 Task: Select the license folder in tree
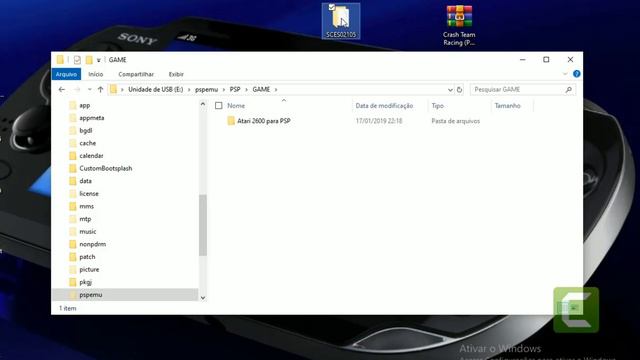pos(89,194)
